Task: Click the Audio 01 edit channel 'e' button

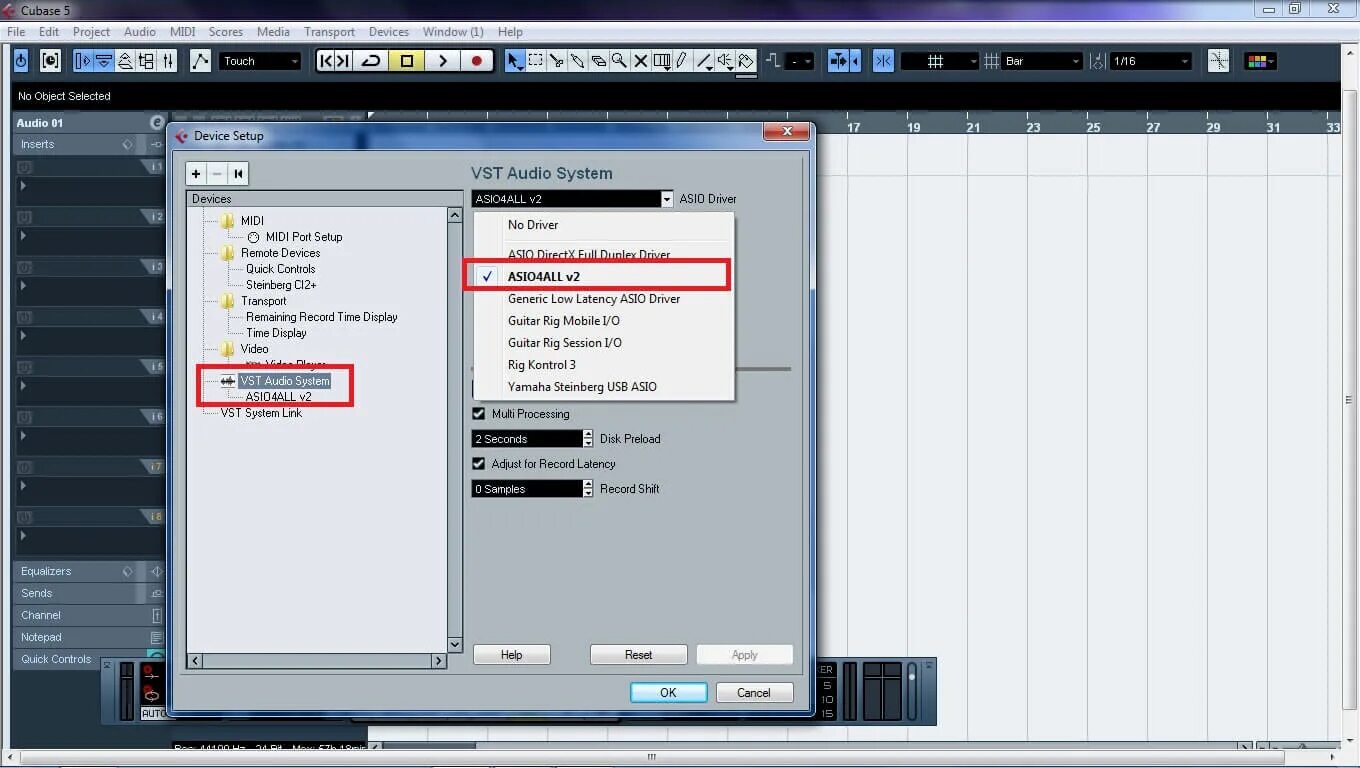Action: tap(156, 123)
